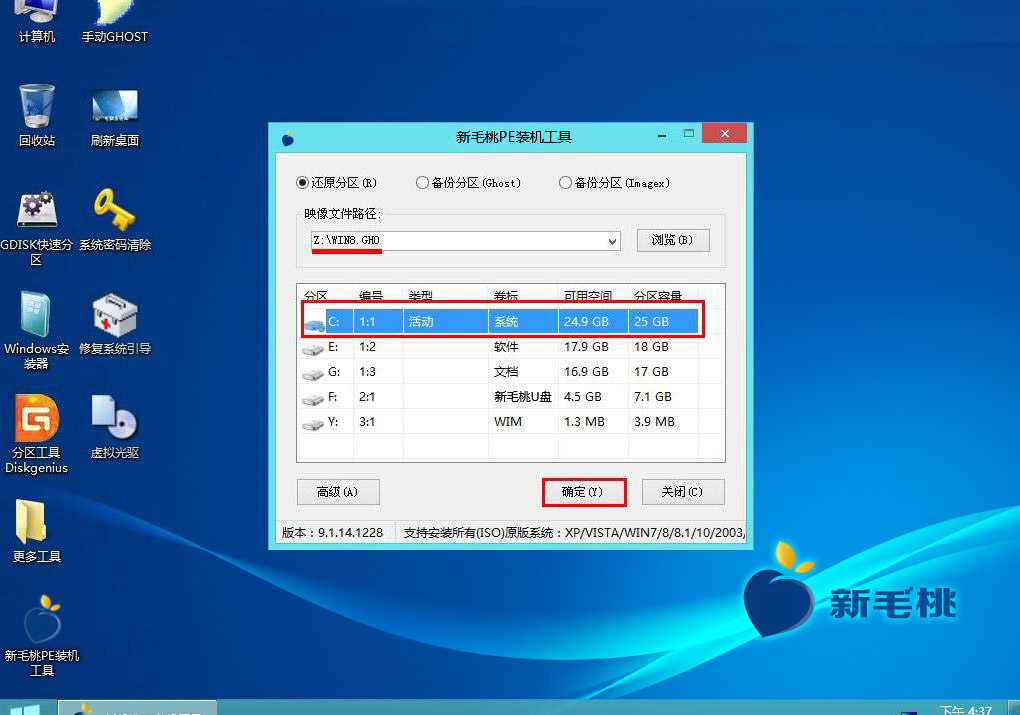The height and width of the screenshot is (715, 1020).
Task: Click the 1.3 MB free space cell
Action: (x=584, y=422)
